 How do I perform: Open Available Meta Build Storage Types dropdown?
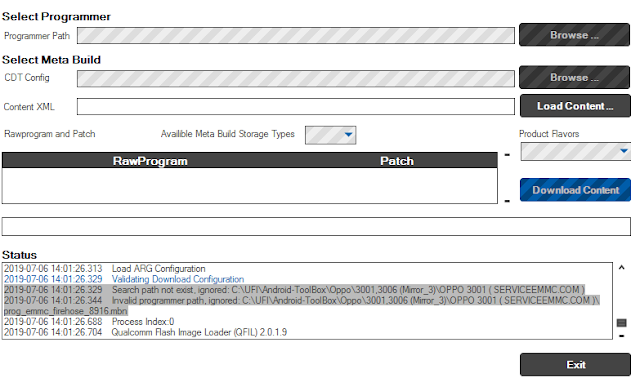click(x=331, y=135)
